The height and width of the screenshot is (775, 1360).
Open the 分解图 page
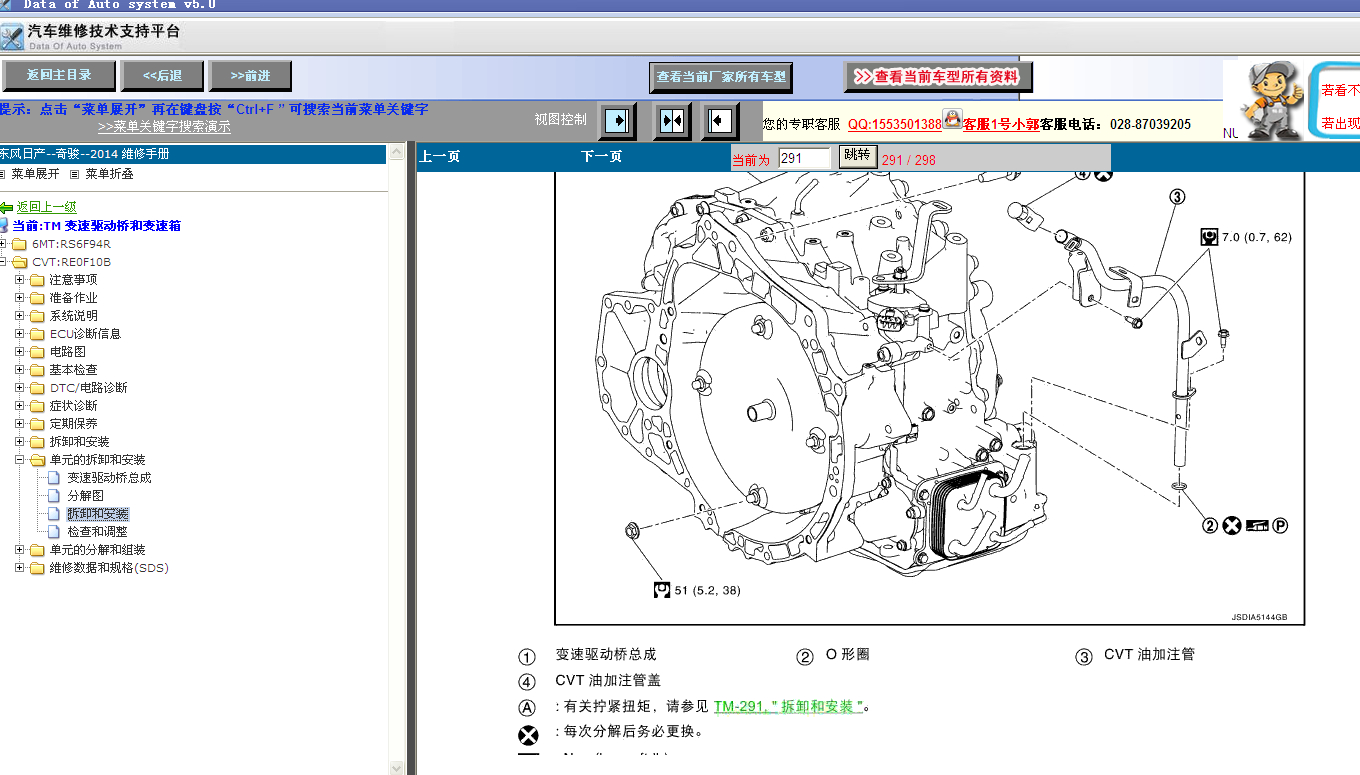tap(85, 496)
